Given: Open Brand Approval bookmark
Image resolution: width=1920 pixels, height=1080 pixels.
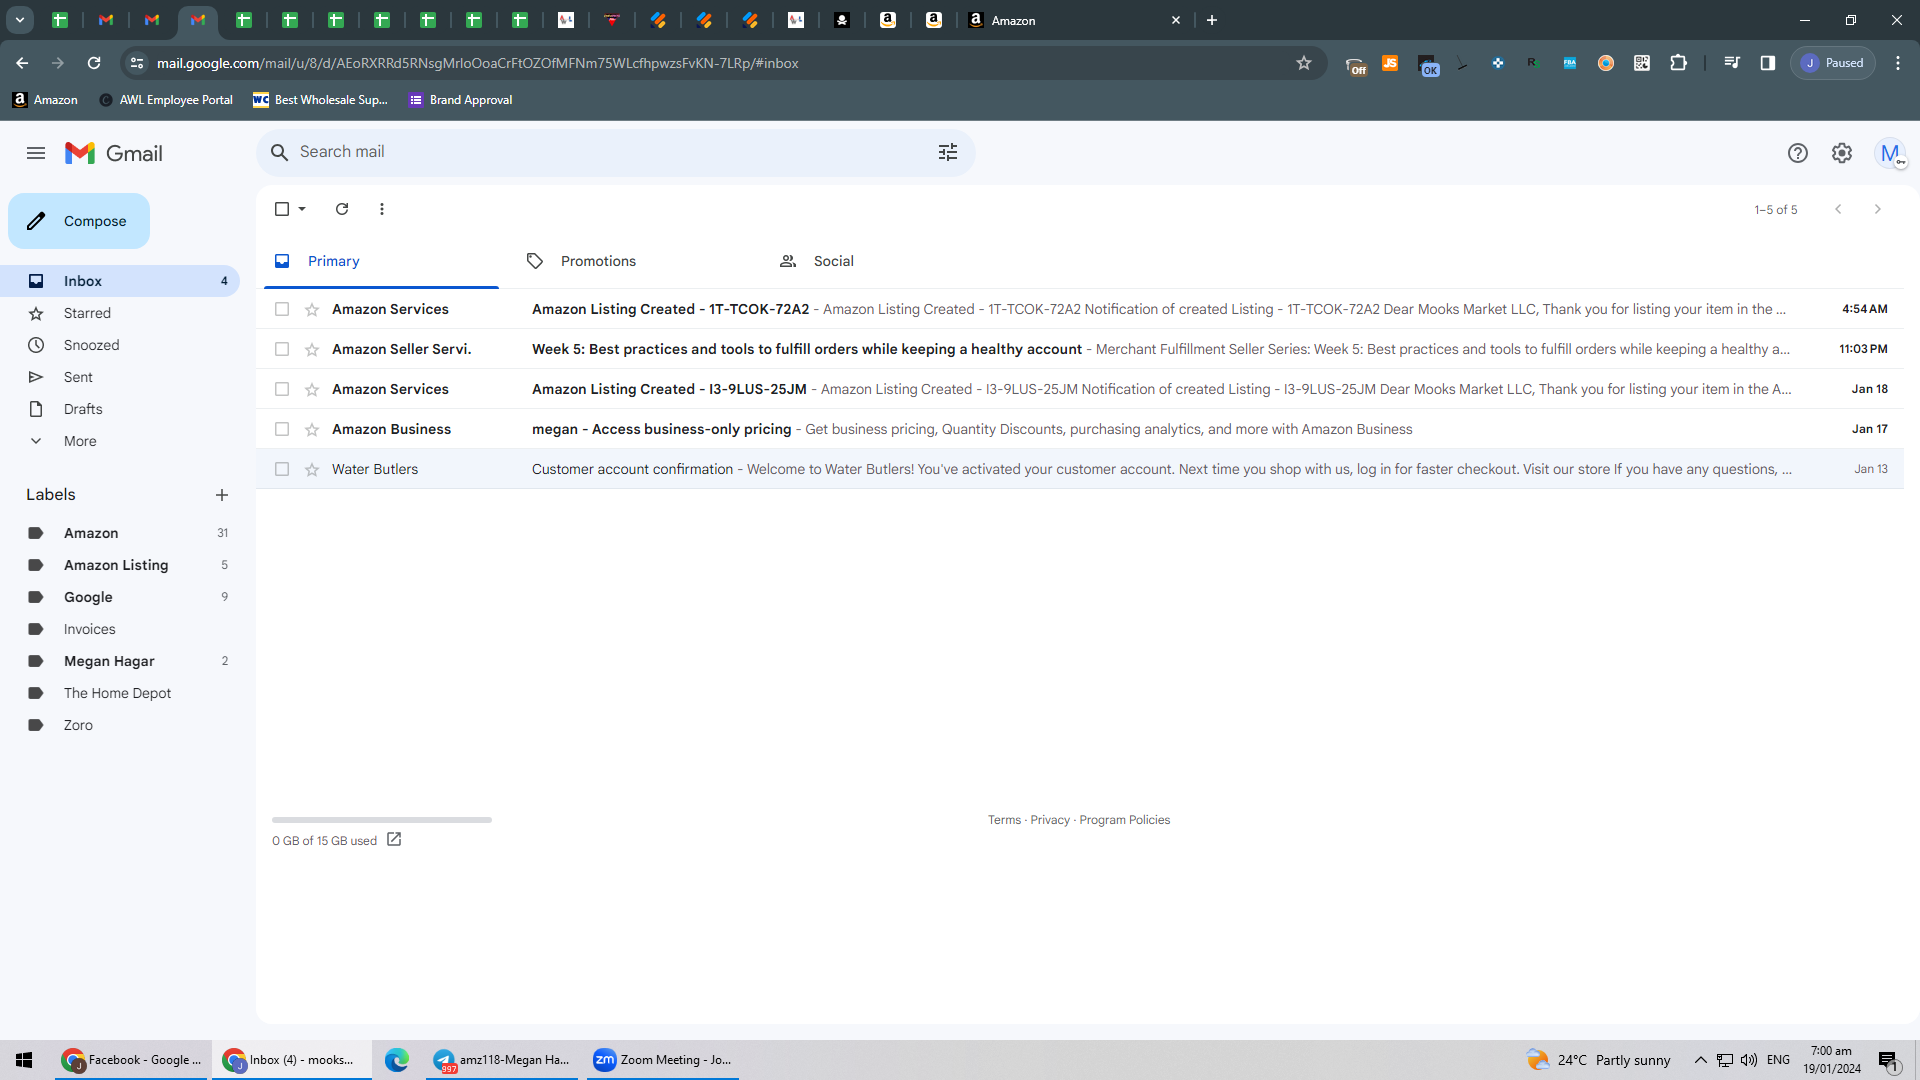Looking at the screenshot, I should (x=461, y=100).
